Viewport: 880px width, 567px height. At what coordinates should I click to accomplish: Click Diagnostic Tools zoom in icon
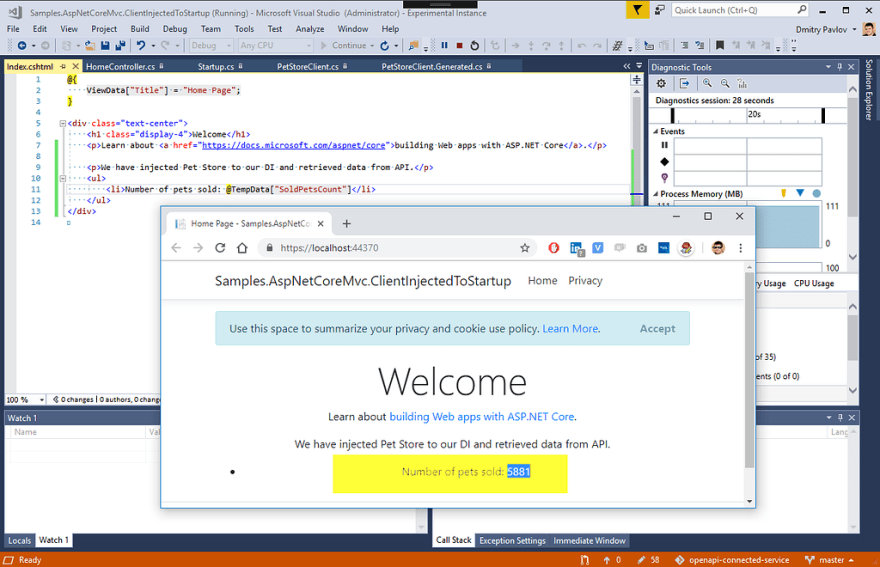coord(707,84)
